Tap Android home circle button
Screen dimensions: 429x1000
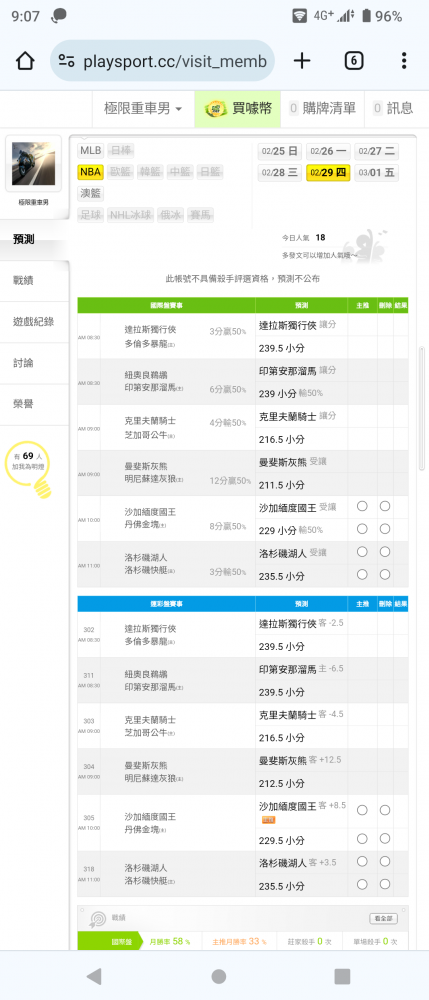(219, 976)
